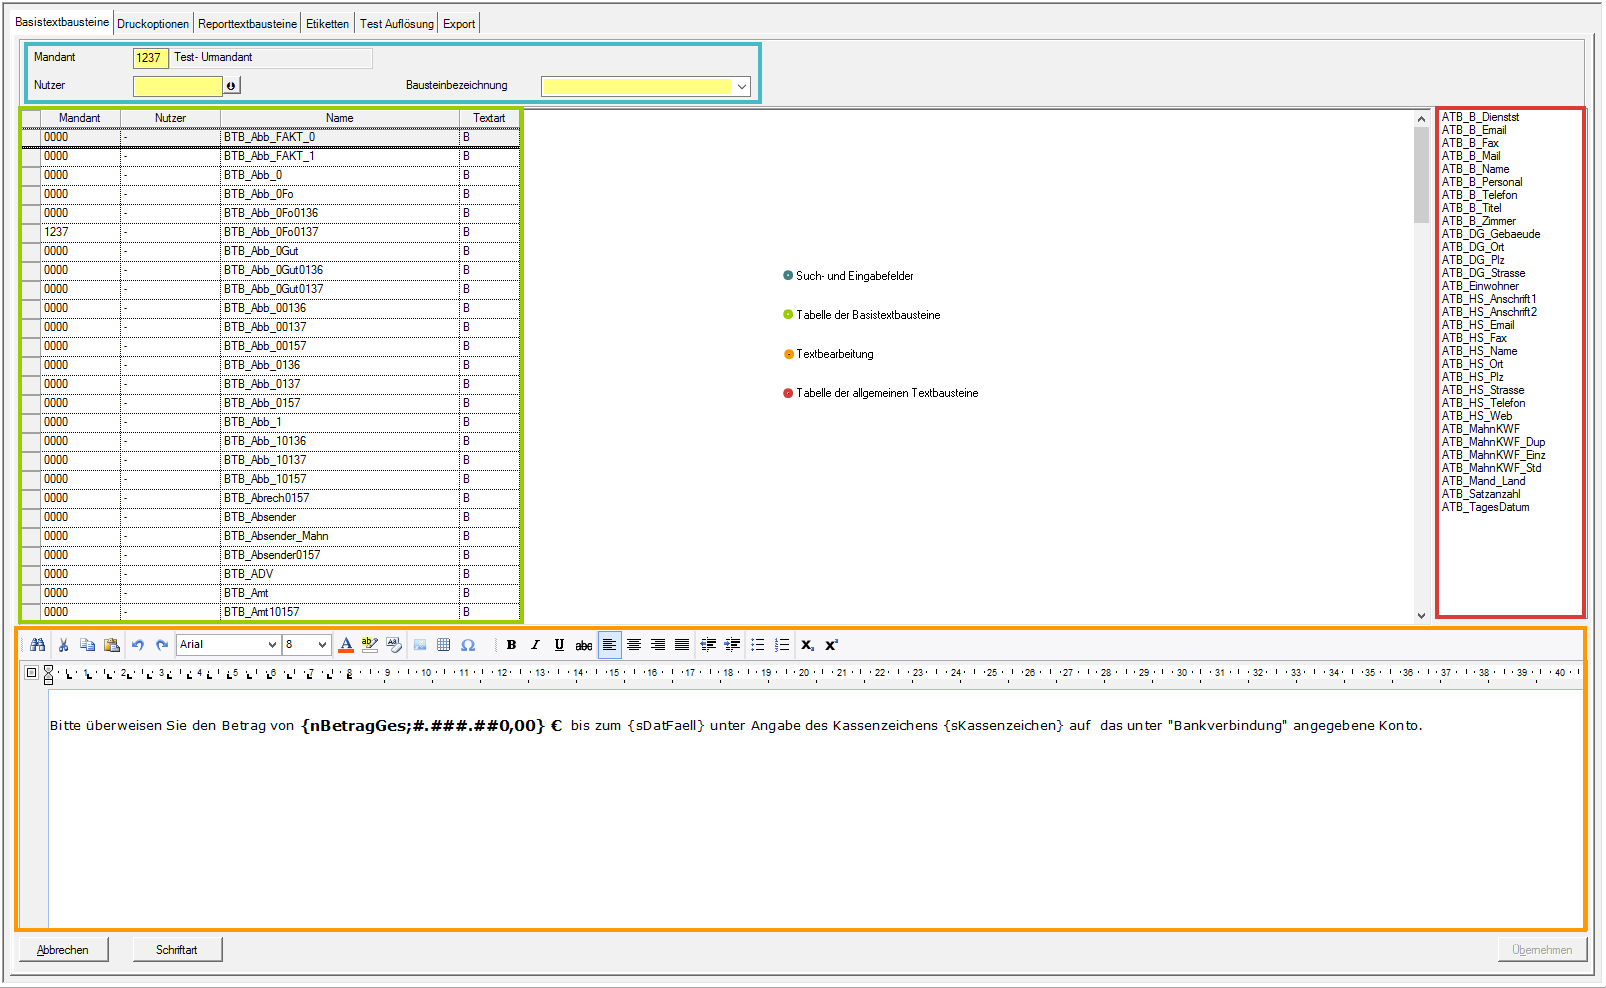Click the paste clipboard icon

click(112, 645)
